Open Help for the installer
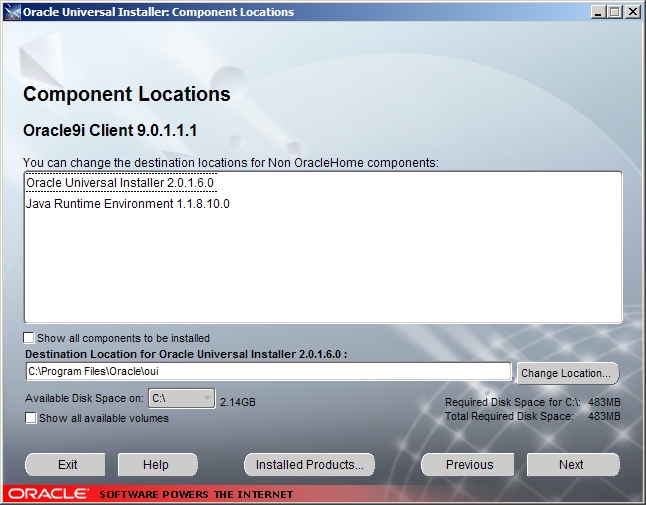This screenshot has width=646, height=505. point(158,465)
